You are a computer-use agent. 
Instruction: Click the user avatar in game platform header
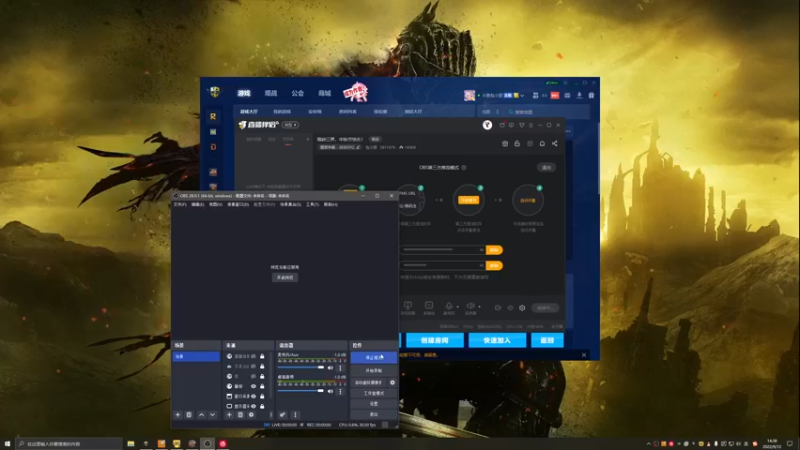click(x=469, y=95)
